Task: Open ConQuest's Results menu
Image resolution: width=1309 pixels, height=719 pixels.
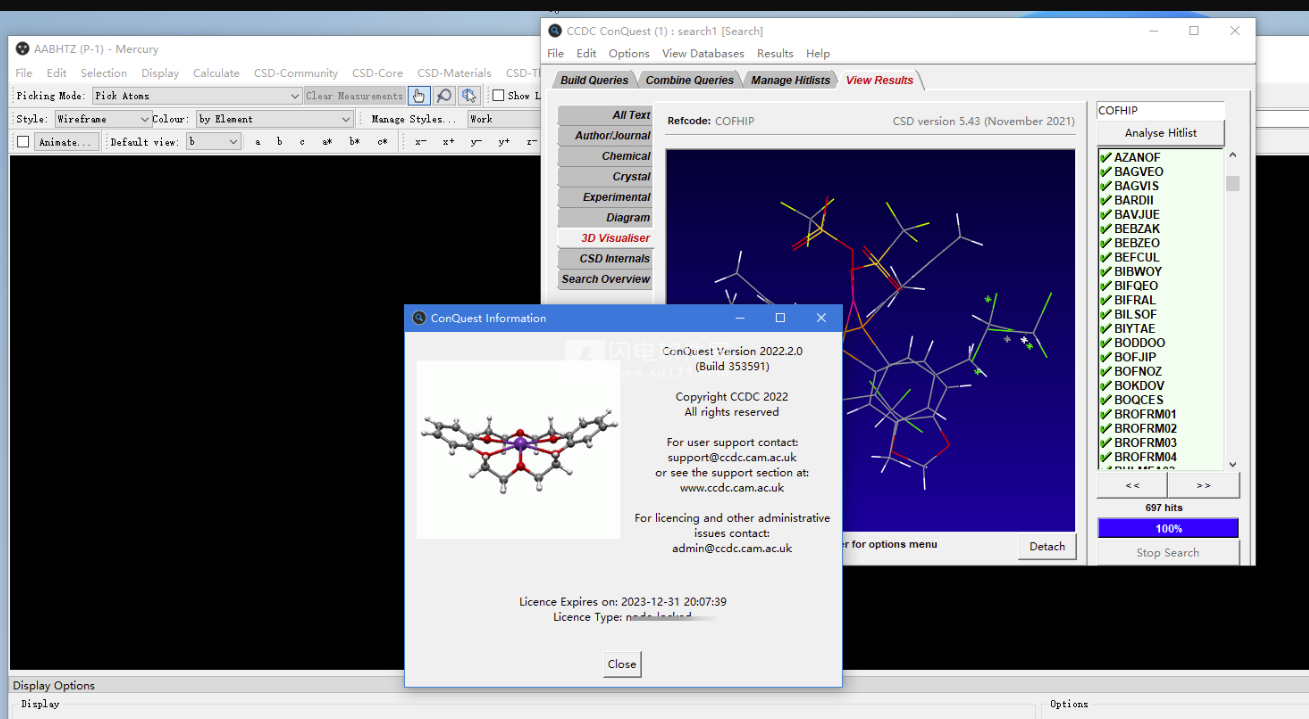Action: pyautogui.click(x=775, y=54)
